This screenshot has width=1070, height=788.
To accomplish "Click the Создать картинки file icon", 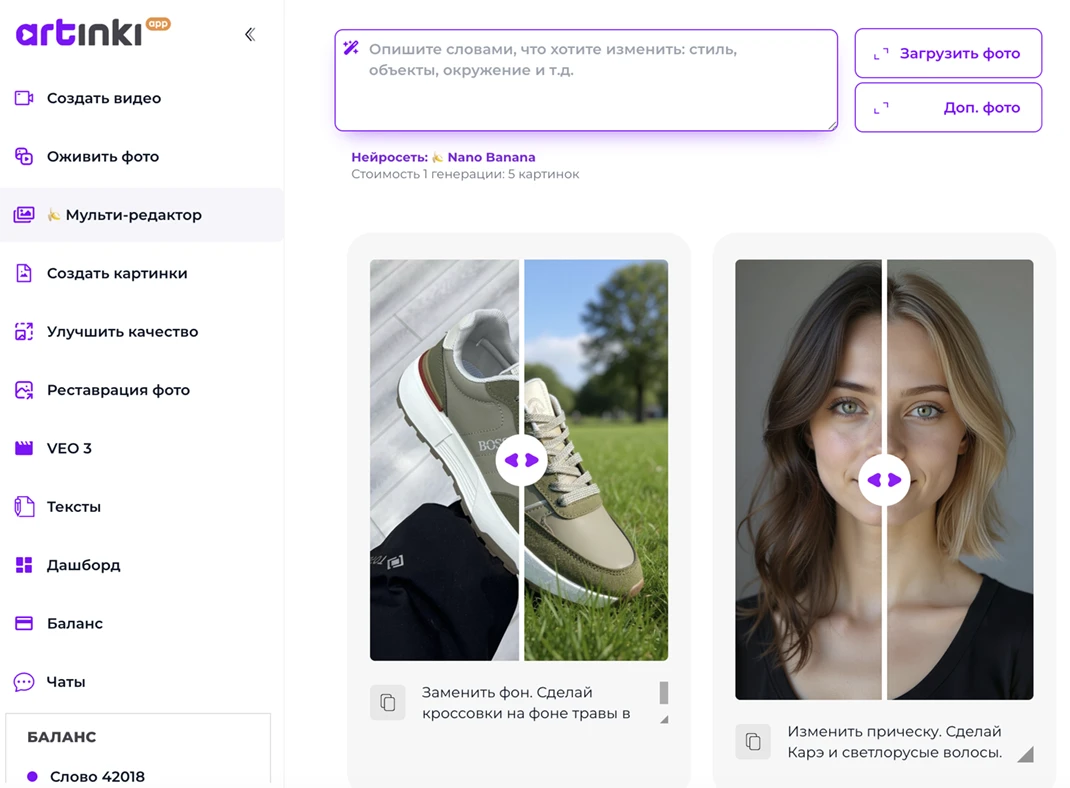I will 24,273.
